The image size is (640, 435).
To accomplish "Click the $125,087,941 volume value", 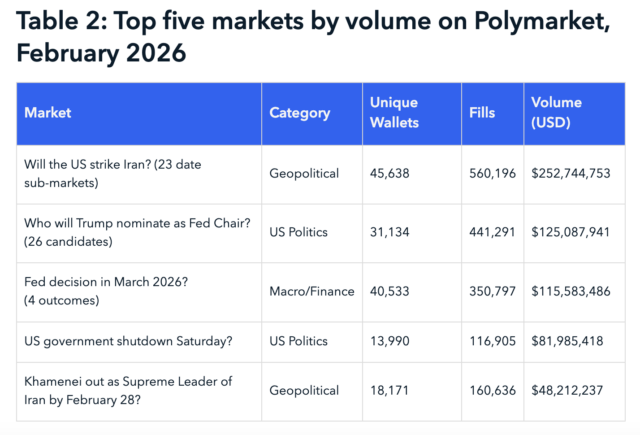I will click(571, 232).
